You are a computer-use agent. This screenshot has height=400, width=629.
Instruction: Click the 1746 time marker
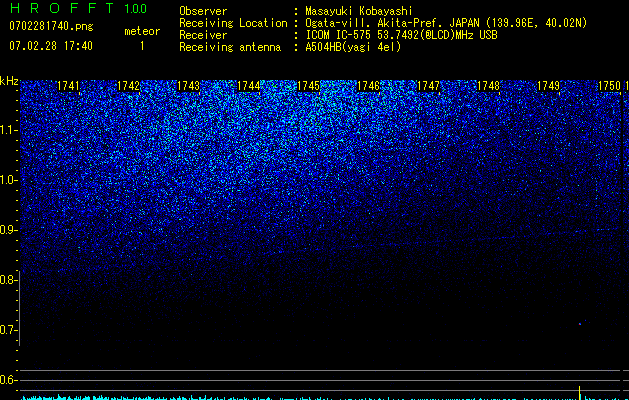point(368,86)
